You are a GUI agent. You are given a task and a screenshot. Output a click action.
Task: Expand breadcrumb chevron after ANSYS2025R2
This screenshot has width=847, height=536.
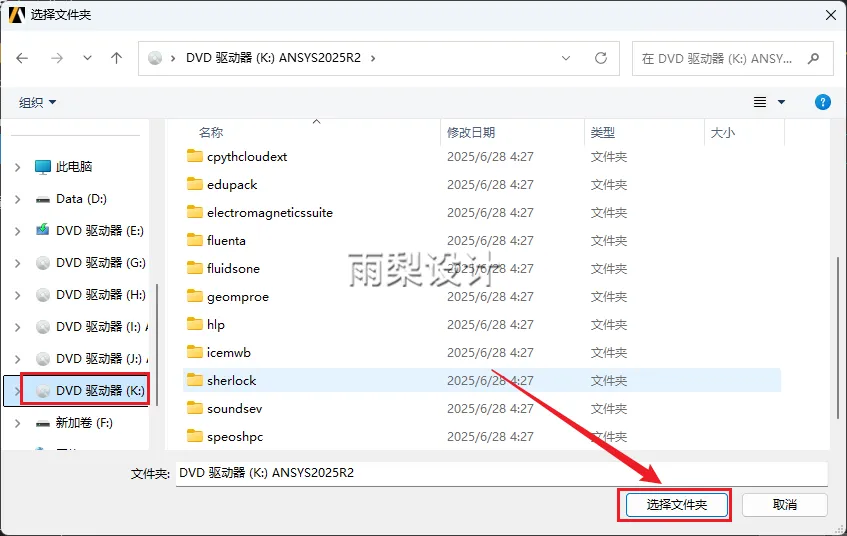373,58
